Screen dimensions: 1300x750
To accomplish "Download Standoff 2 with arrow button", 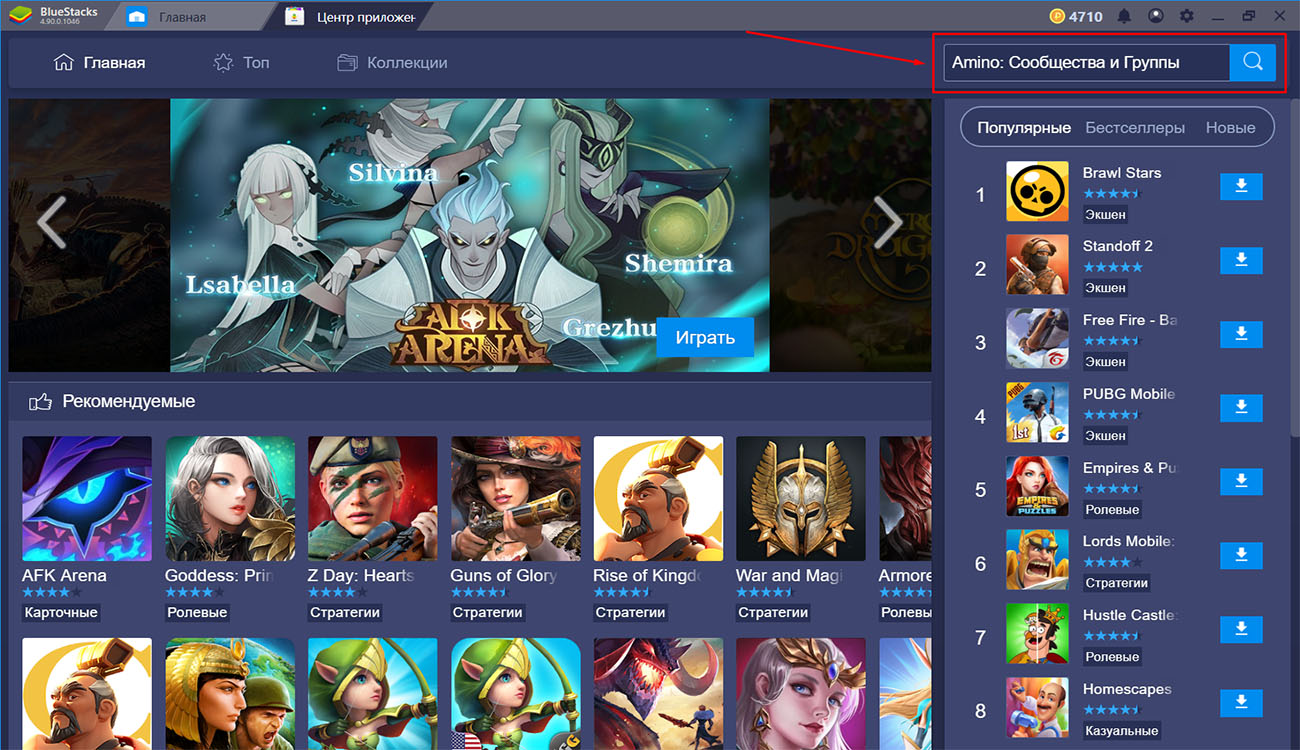I will pos(1241,261).
